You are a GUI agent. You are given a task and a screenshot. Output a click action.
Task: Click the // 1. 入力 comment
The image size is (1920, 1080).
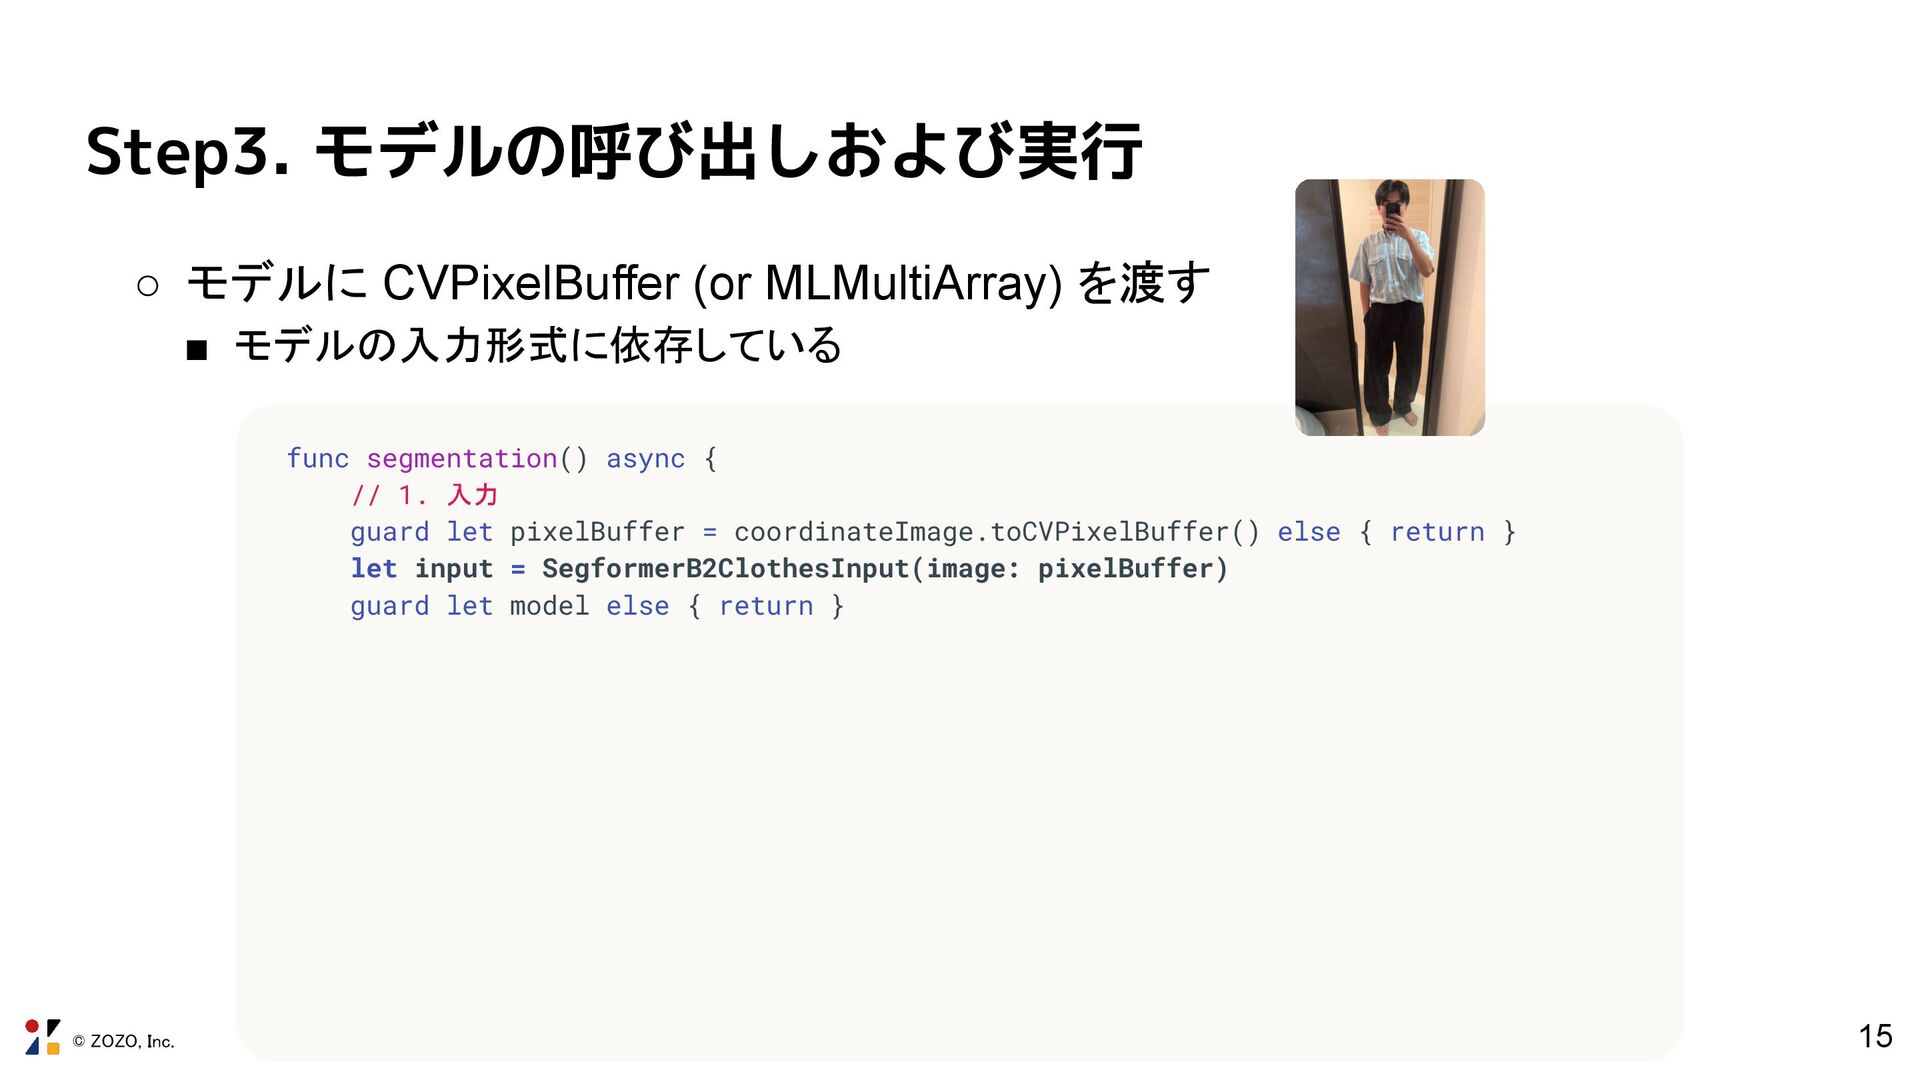424,495
